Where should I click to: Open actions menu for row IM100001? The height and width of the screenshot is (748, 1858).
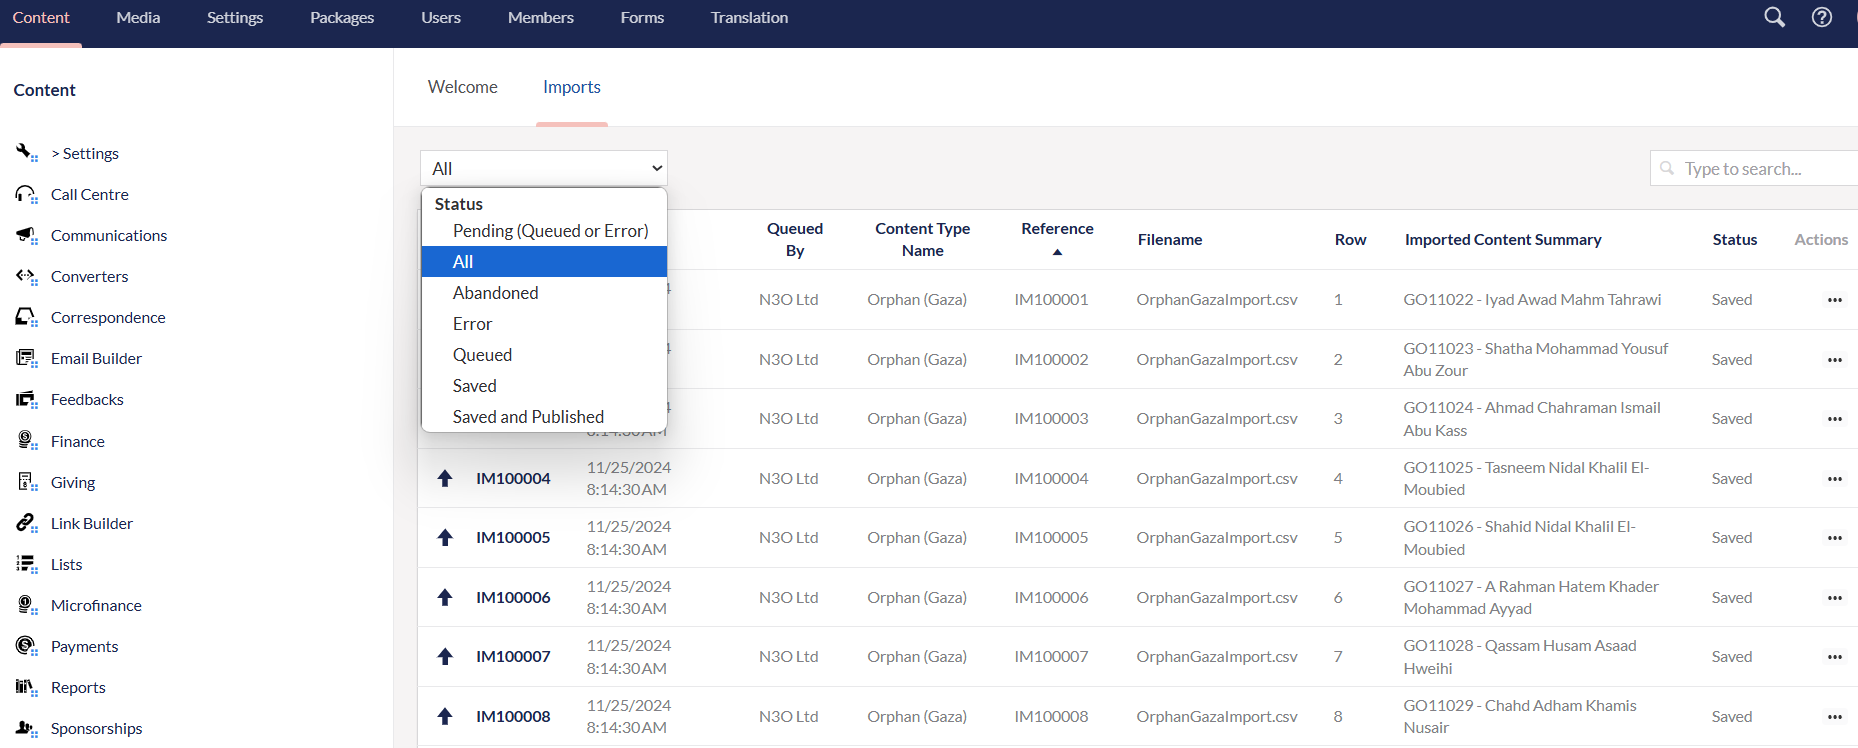point(1834,300)
